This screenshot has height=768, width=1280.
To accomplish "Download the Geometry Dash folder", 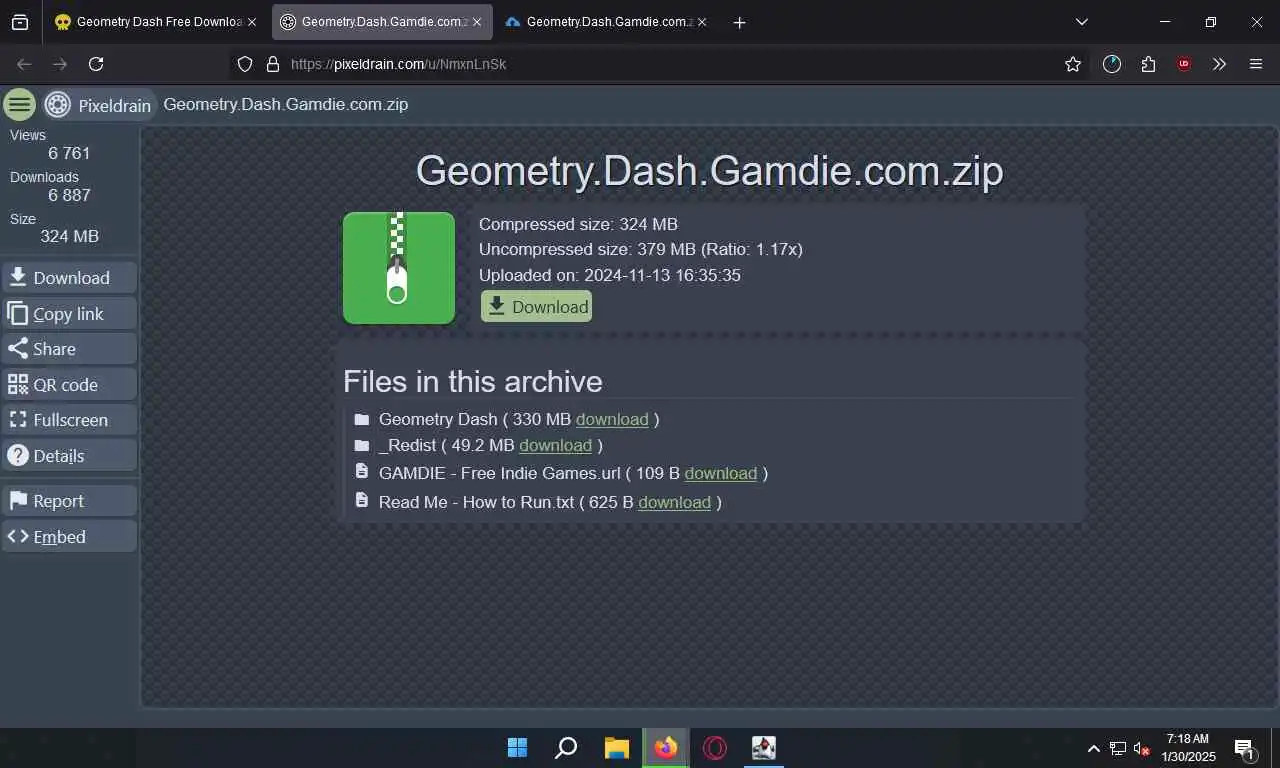I will [612, 419].
